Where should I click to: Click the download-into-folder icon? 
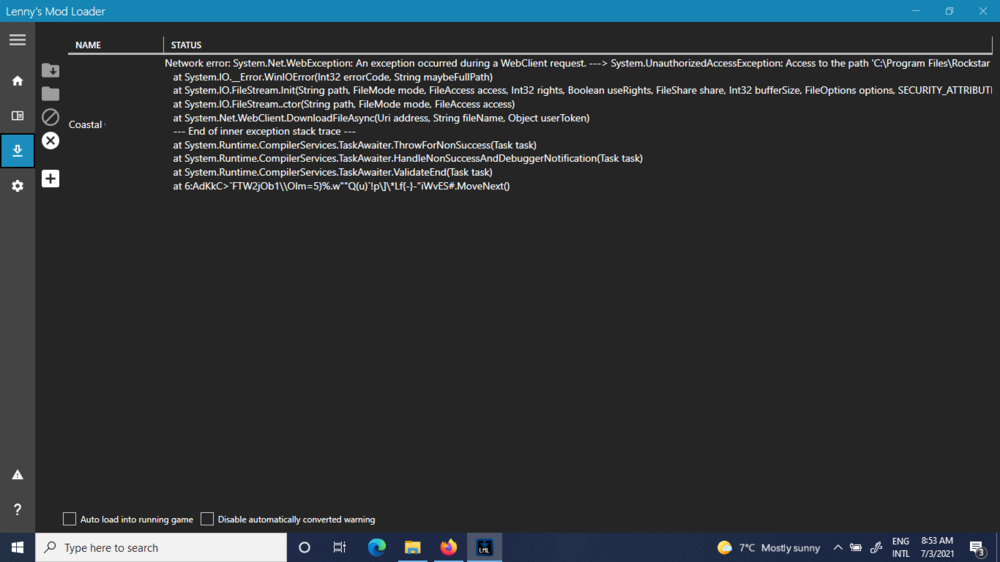pyautogui.click(x=50, y=70)
